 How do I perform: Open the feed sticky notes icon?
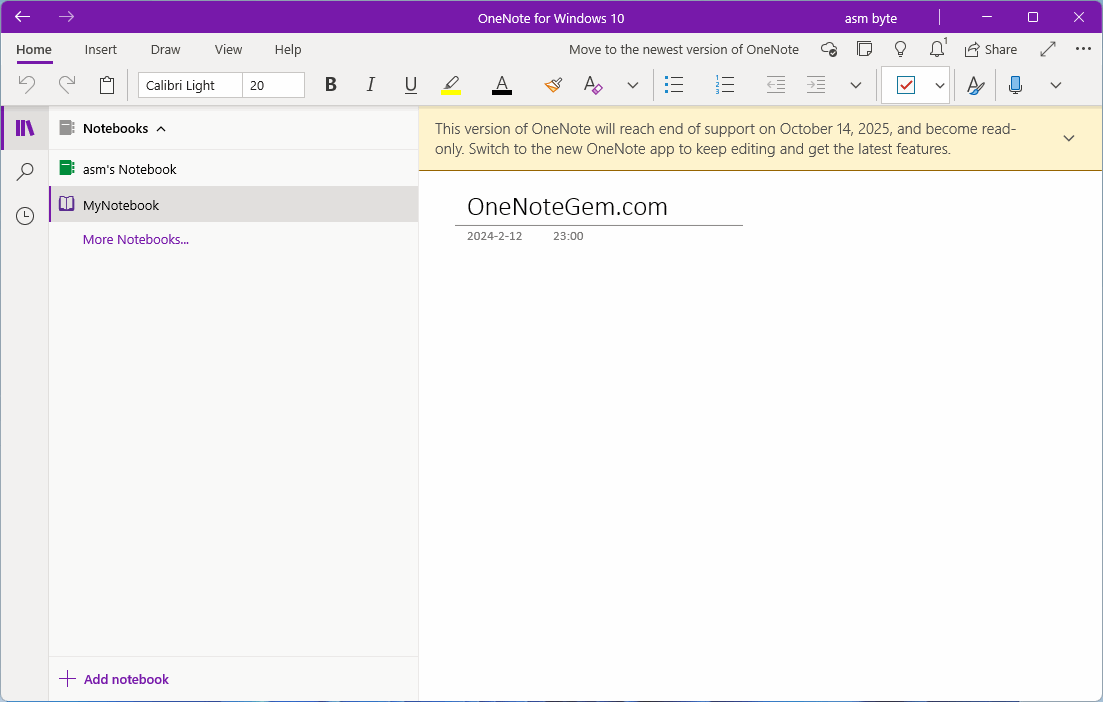[865, 49]
